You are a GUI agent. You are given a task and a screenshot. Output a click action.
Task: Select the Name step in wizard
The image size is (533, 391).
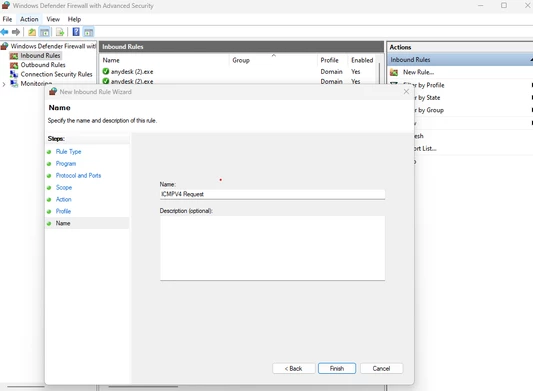point(63,223)
